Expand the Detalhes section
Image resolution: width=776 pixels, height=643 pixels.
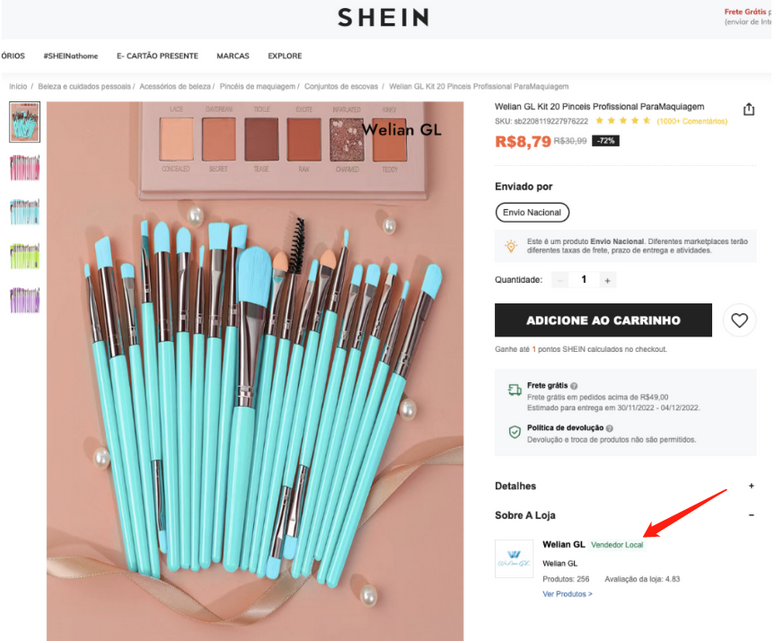(751, 486)
